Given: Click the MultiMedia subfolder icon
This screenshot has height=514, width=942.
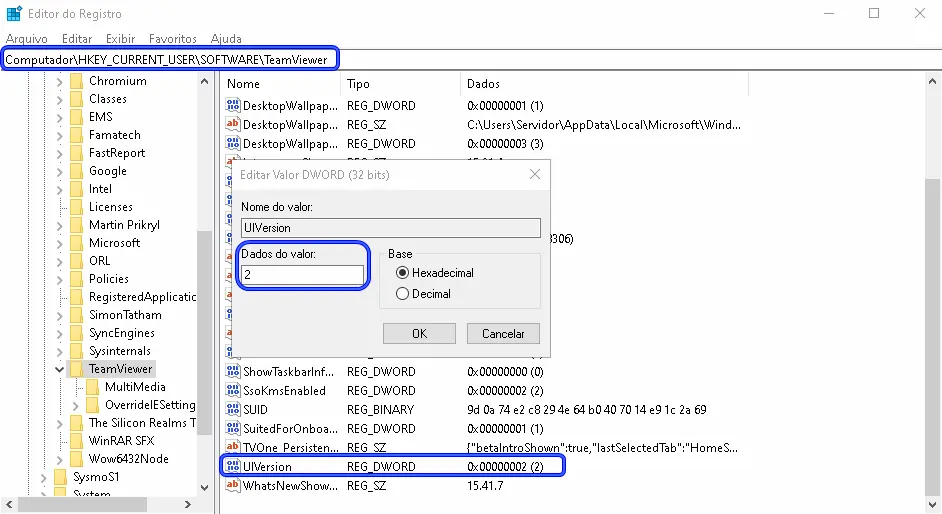Looking at the screenshot, I should click(92, 387).
